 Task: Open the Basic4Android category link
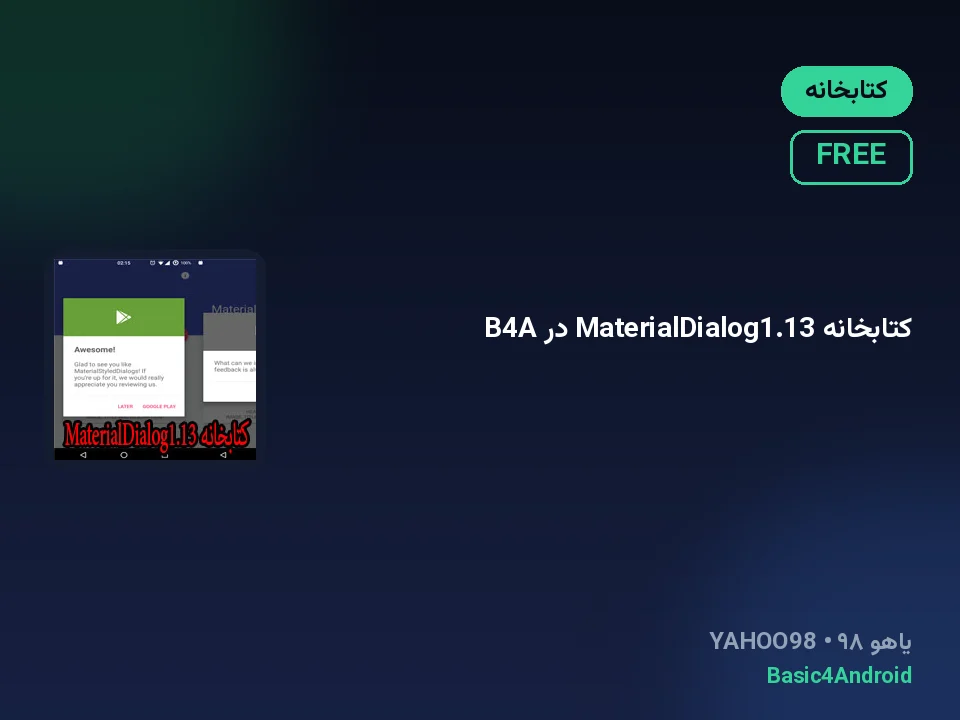pos(839,675)
